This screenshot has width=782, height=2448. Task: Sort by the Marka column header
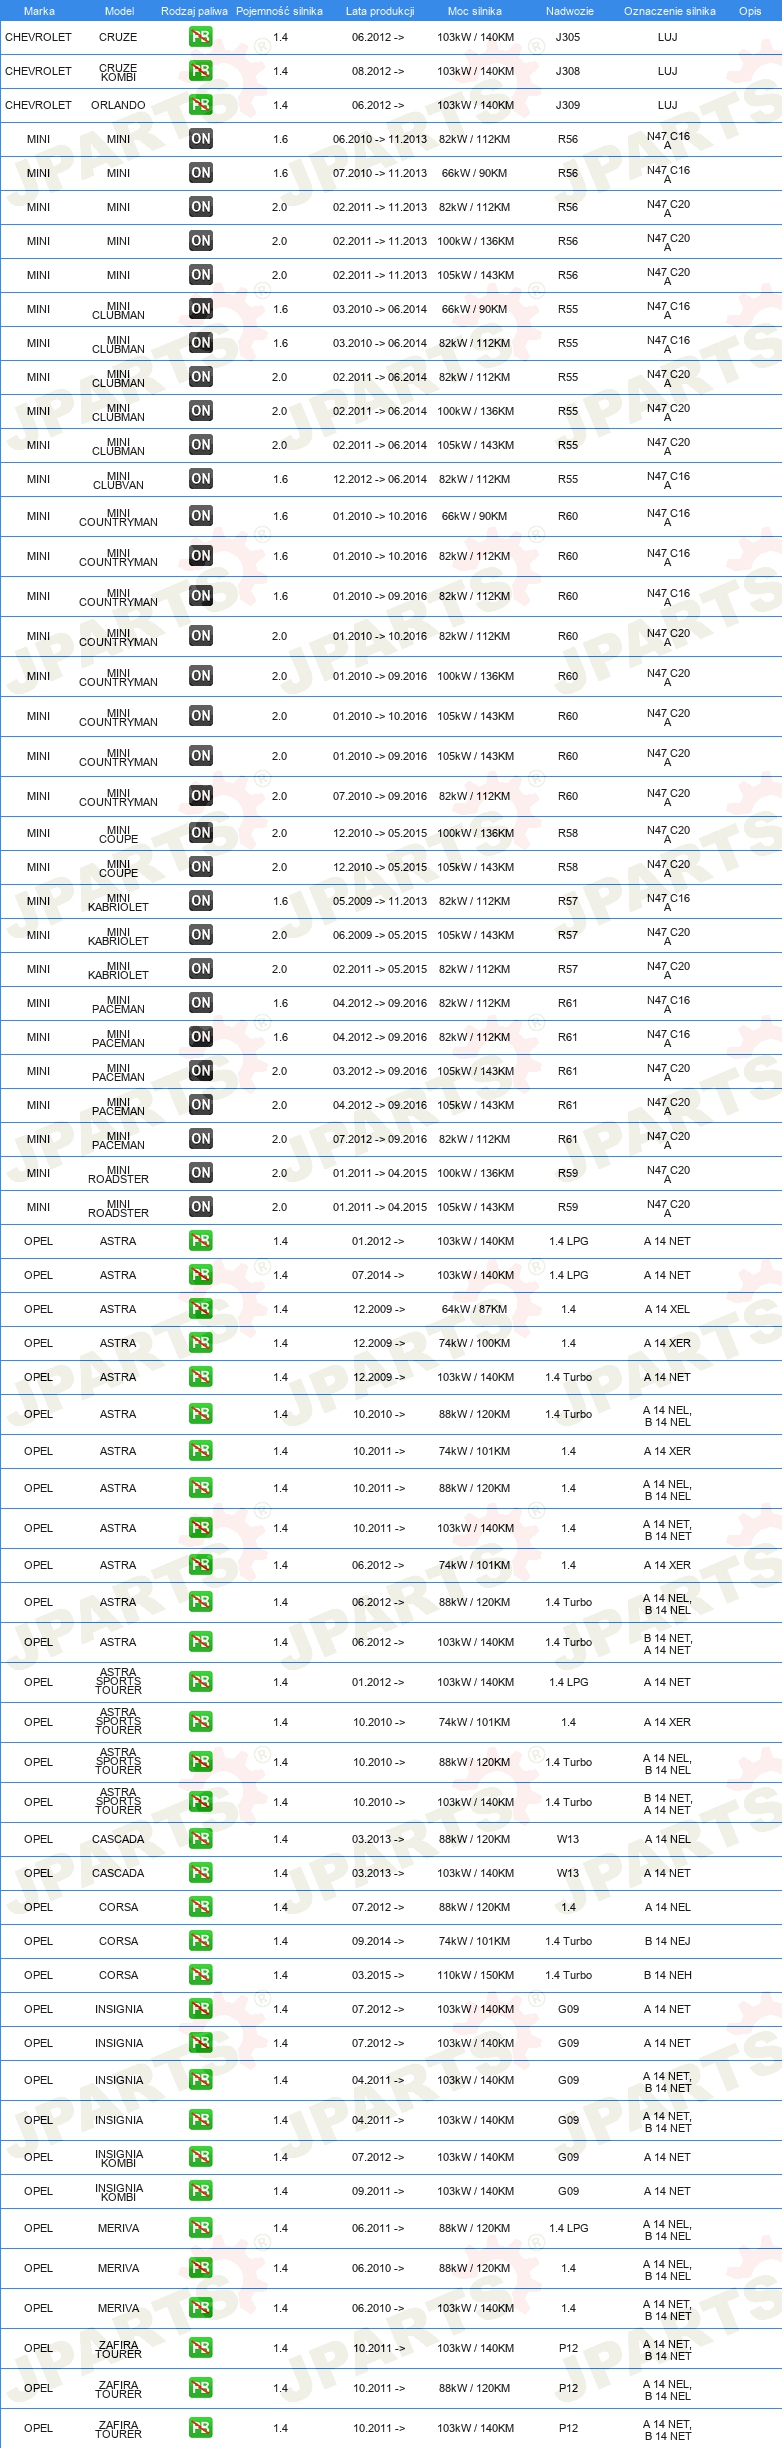[39, 11]
